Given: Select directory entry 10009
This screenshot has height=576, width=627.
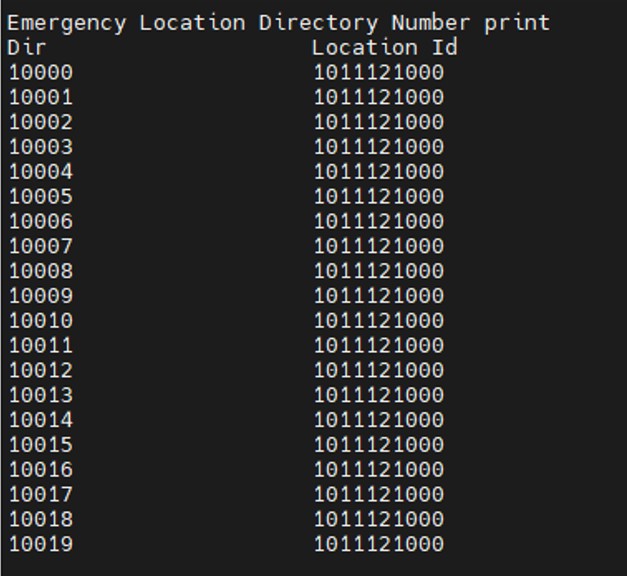Looking at the screenshot, I should click(x=41, y=296).
